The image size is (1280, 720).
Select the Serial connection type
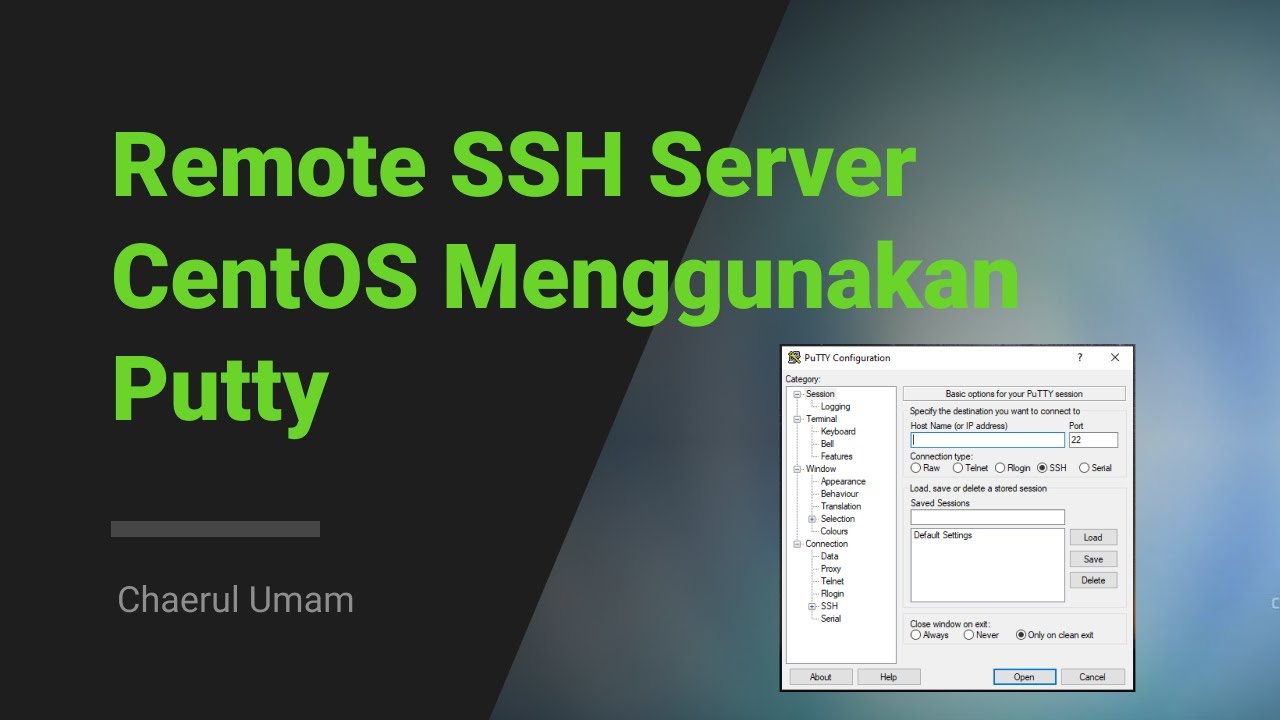pos(1085,468)
